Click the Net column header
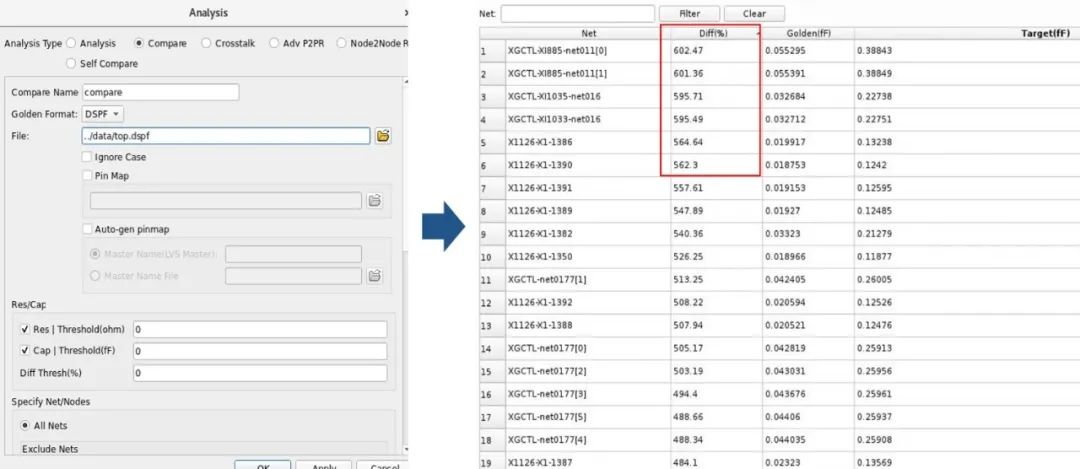Viewport: 1080px width, 469px height. [x=588, y=33]
